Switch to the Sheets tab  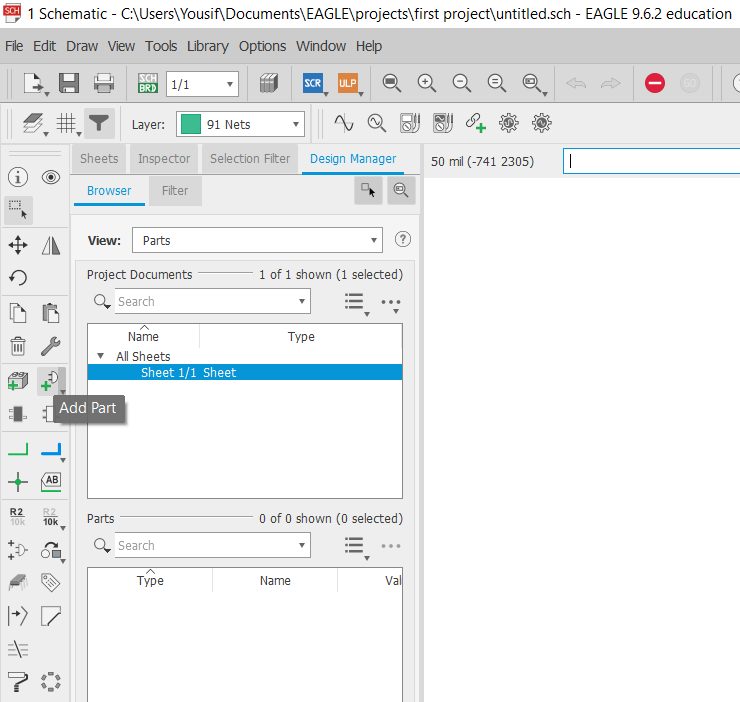coord(99,159)
